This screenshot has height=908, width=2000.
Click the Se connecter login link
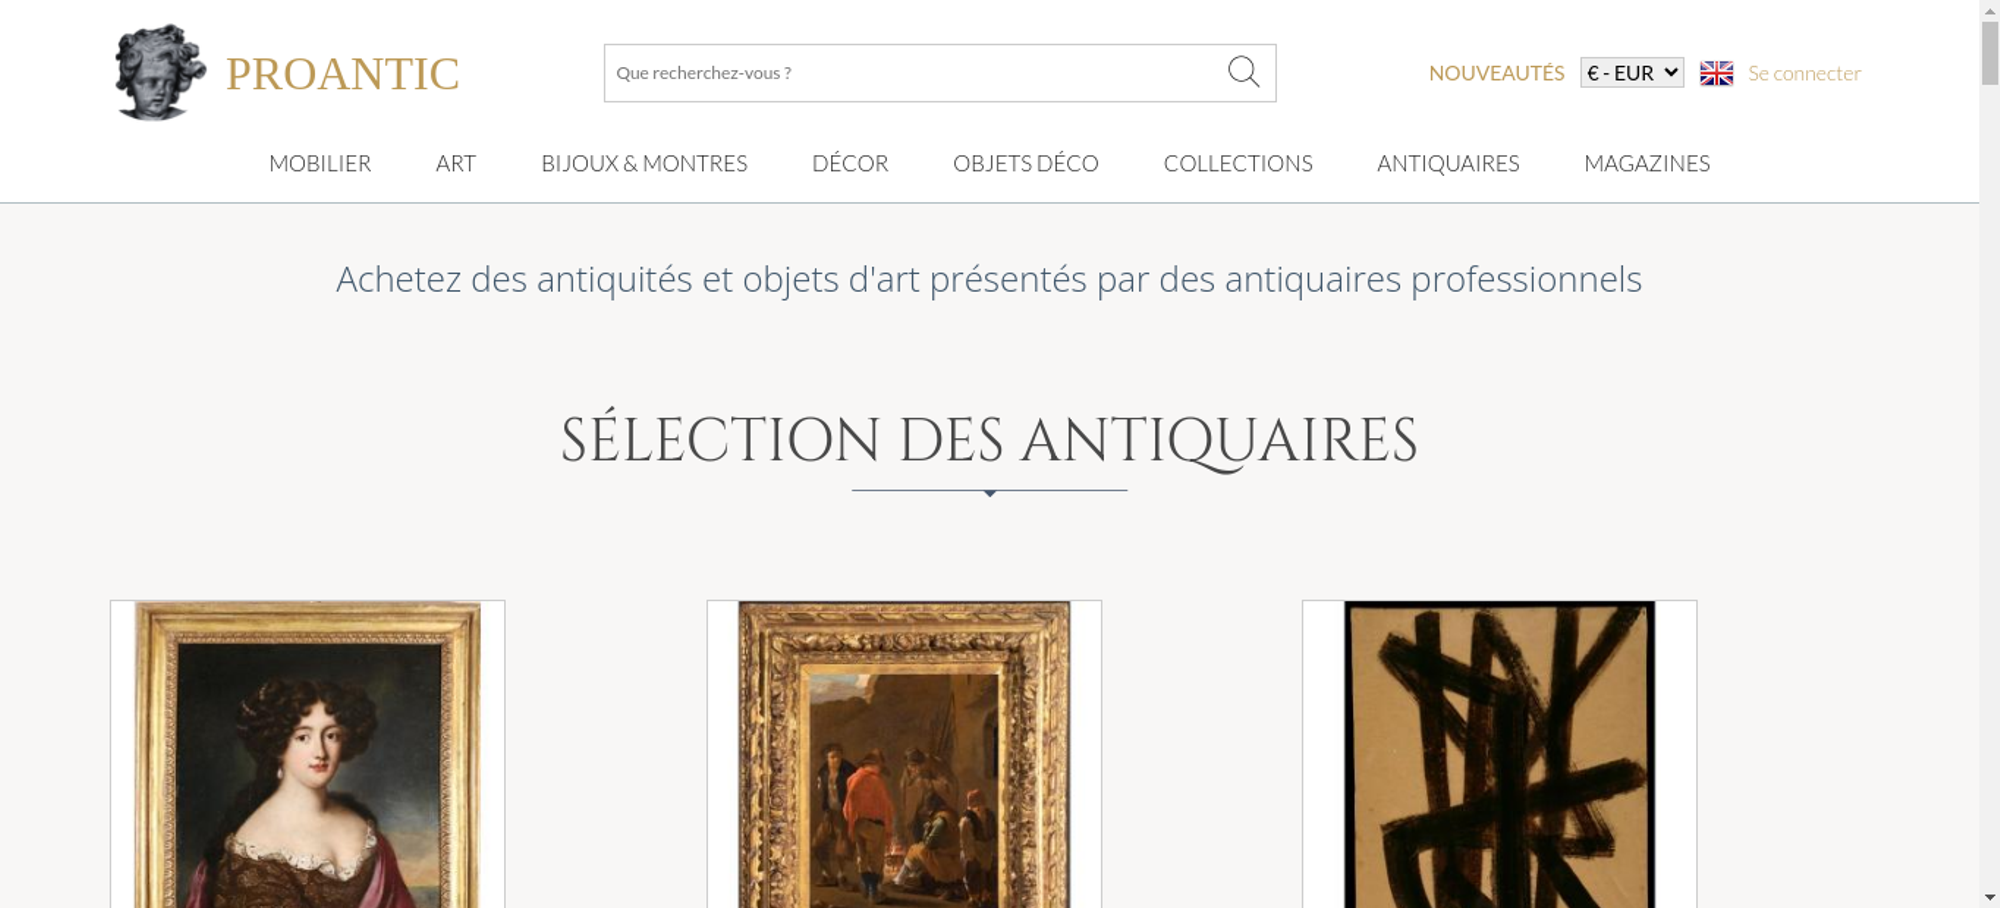[1804, 73]
